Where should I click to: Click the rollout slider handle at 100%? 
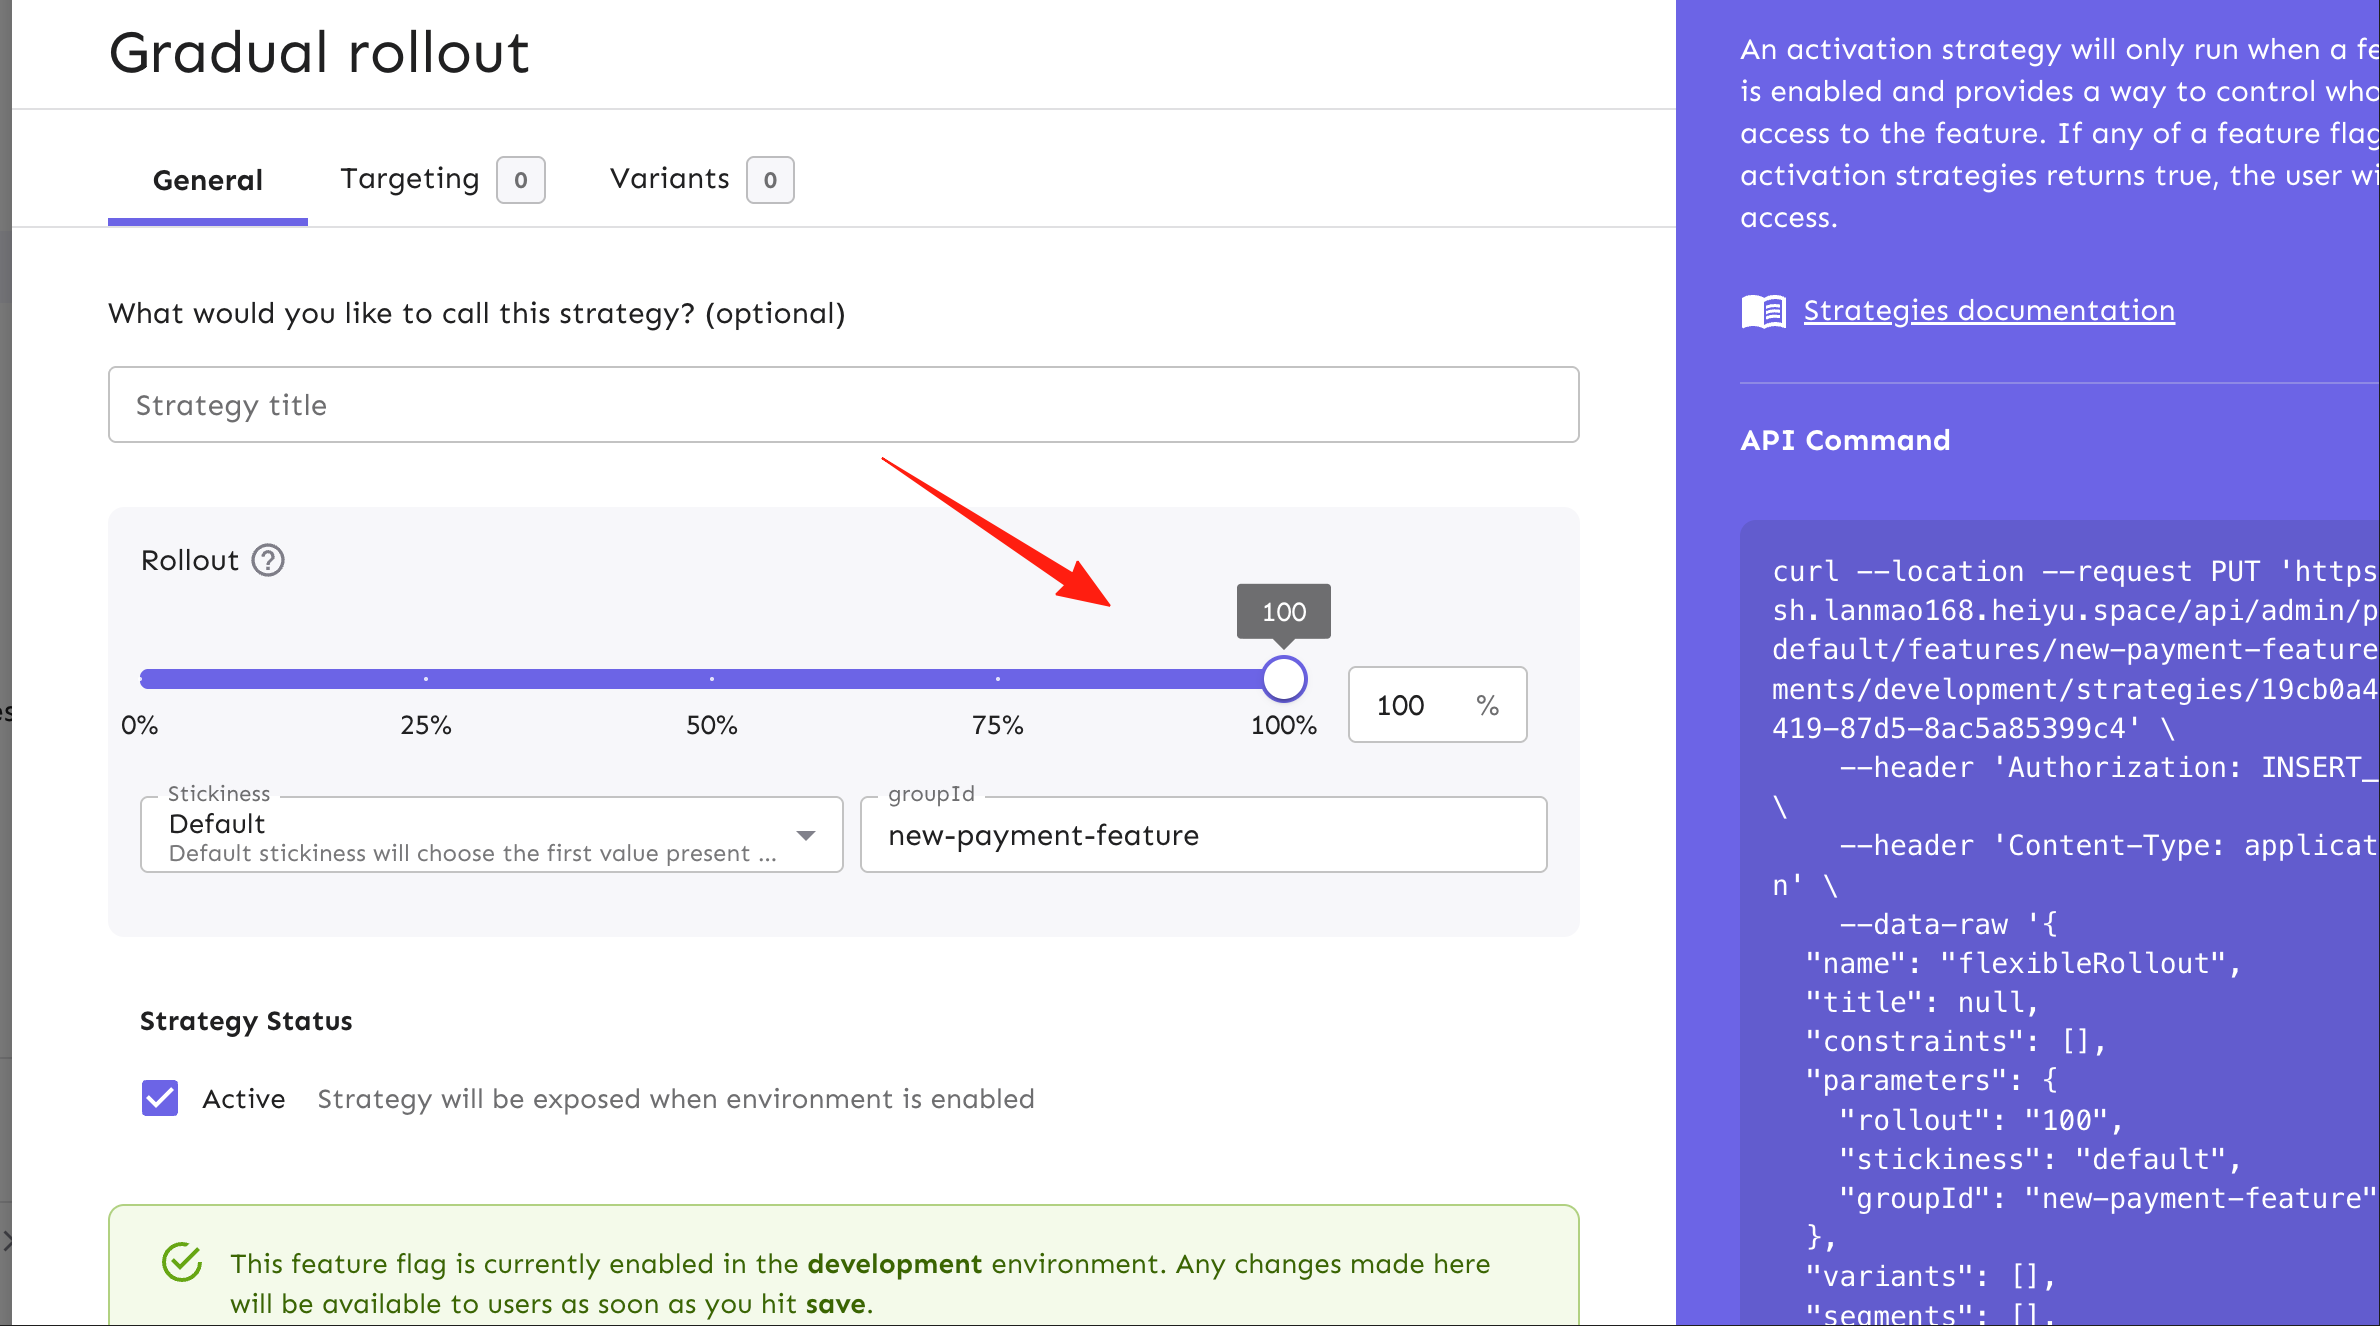(x=1284, y=679)
